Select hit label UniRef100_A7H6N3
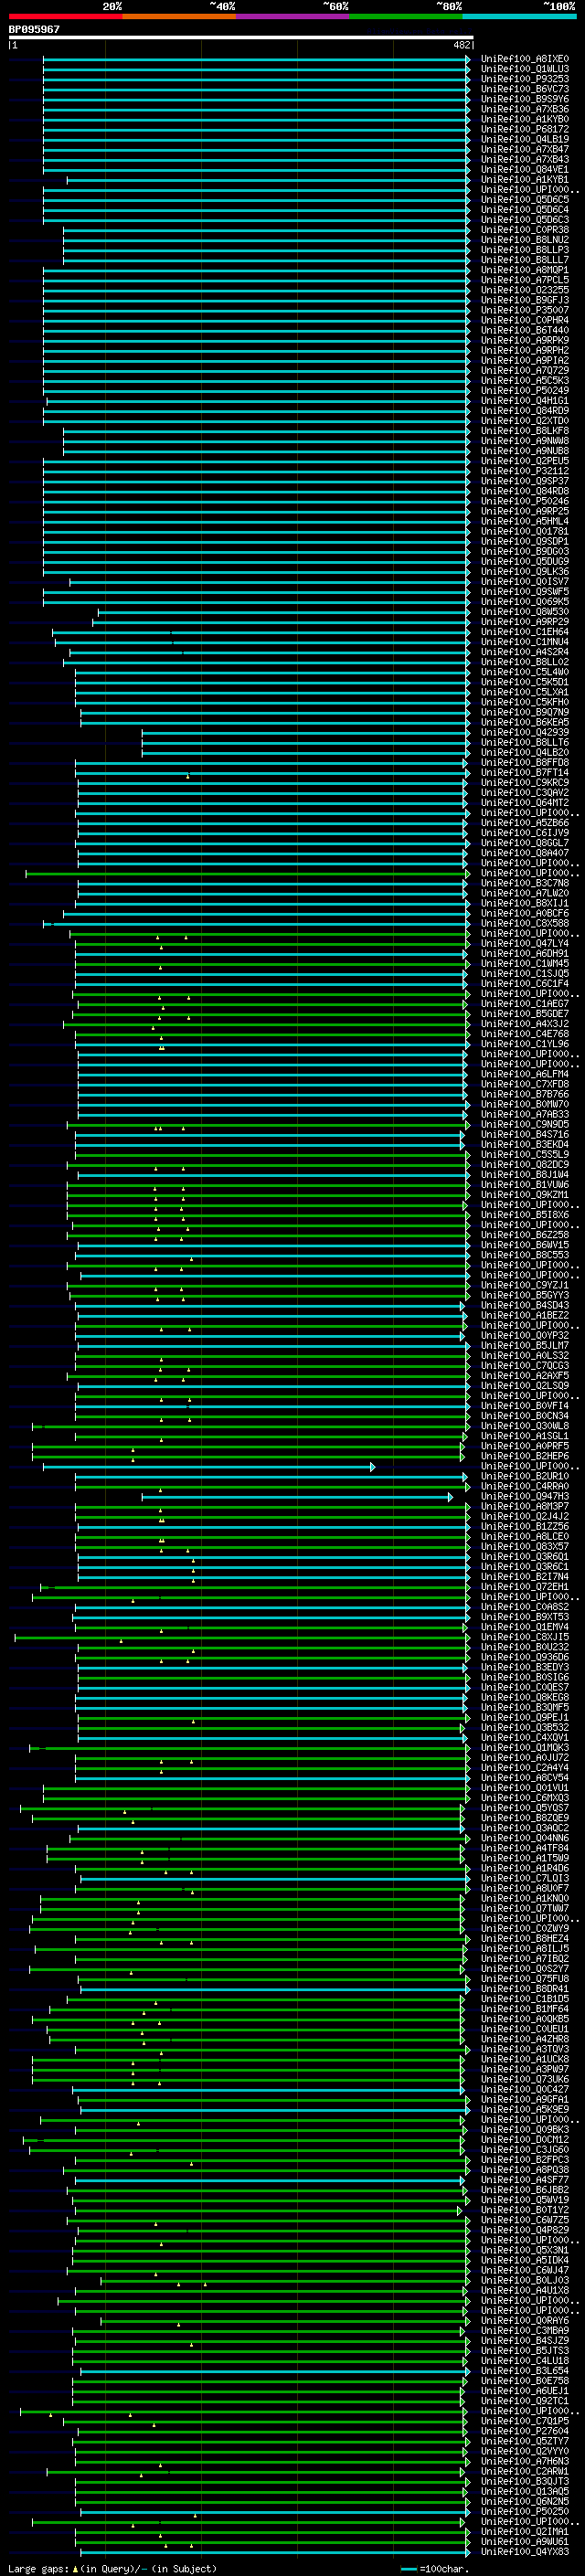 pos(524,2461)
